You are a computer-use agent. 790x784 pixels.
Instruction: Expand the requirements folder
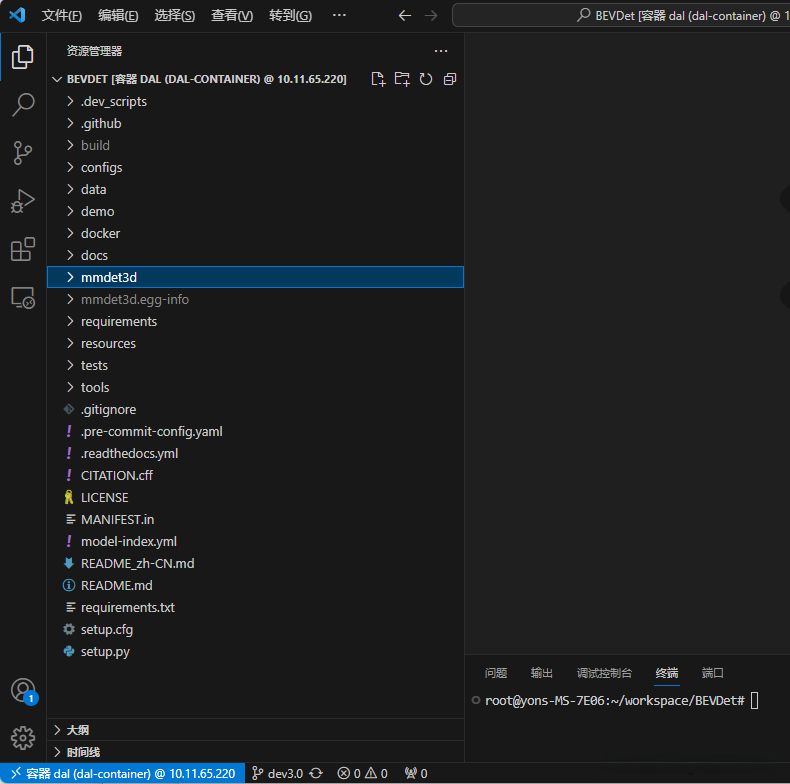pos(255,321)
